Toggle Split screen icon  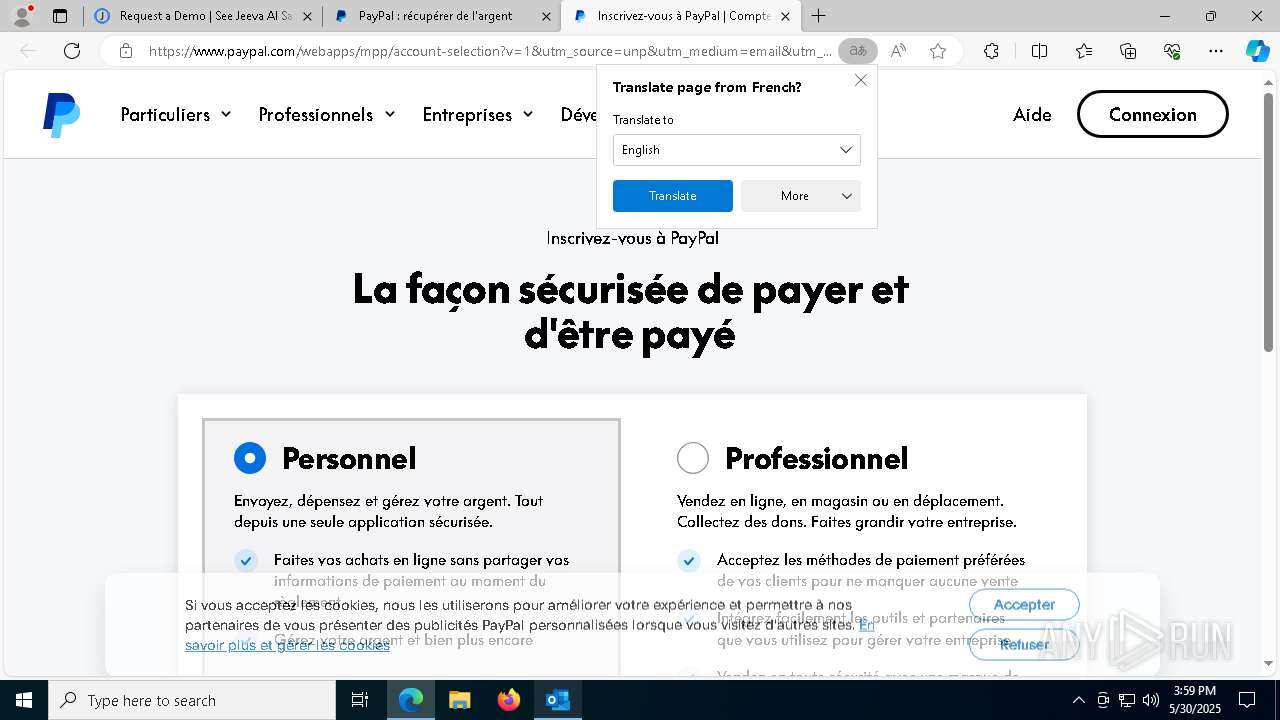pos(1039,51)
